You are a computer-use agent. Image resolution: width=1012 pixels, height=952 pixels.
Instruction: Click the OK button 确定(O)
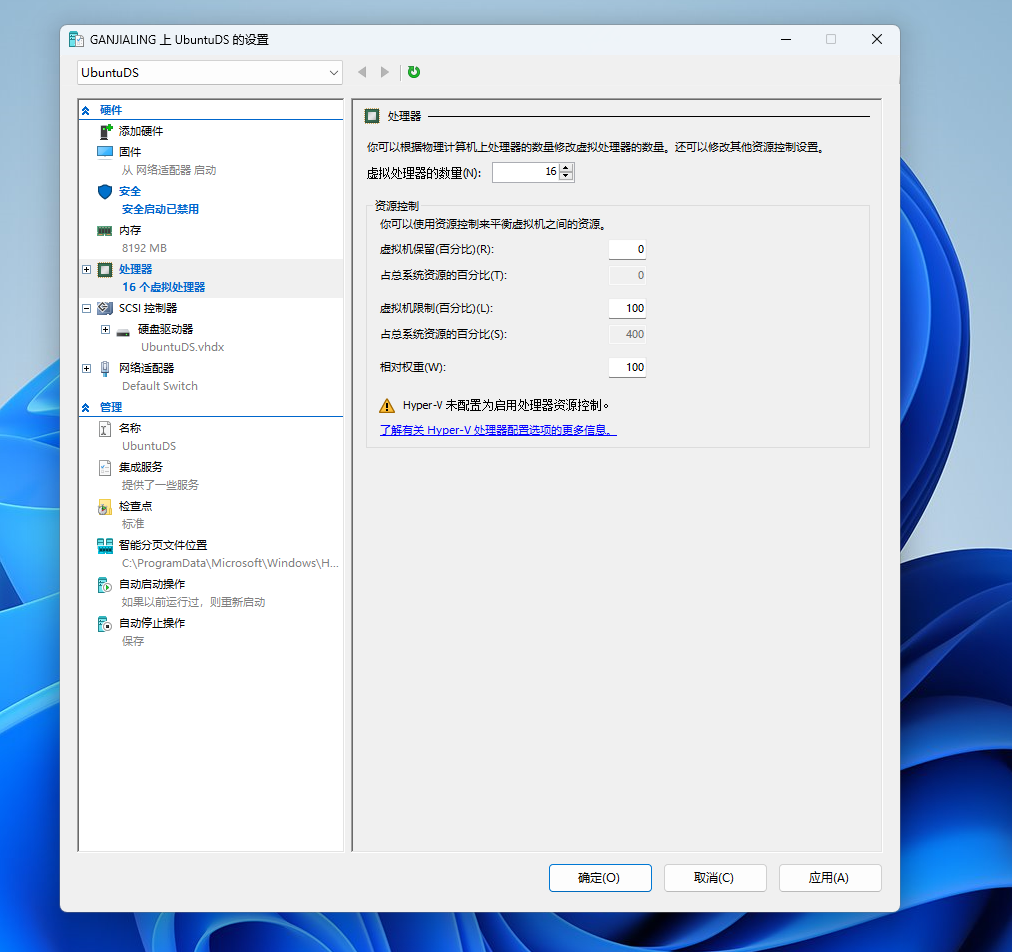[x=600, y=878]
